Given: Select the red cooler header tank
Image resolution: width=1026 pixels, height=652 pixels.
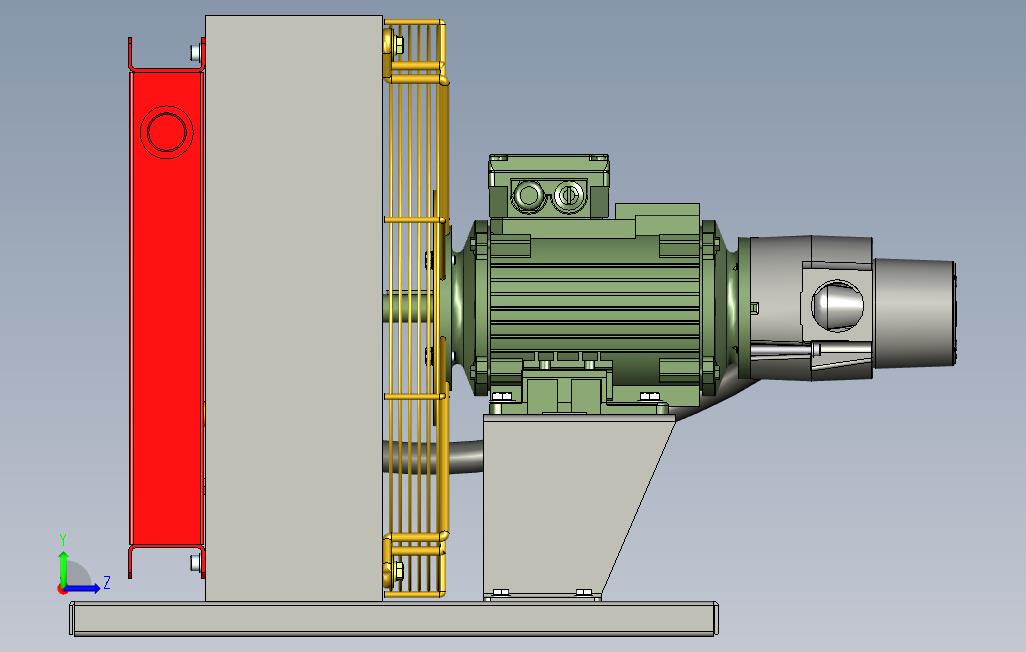Looking at the screenshot, I should coord(166,308).
